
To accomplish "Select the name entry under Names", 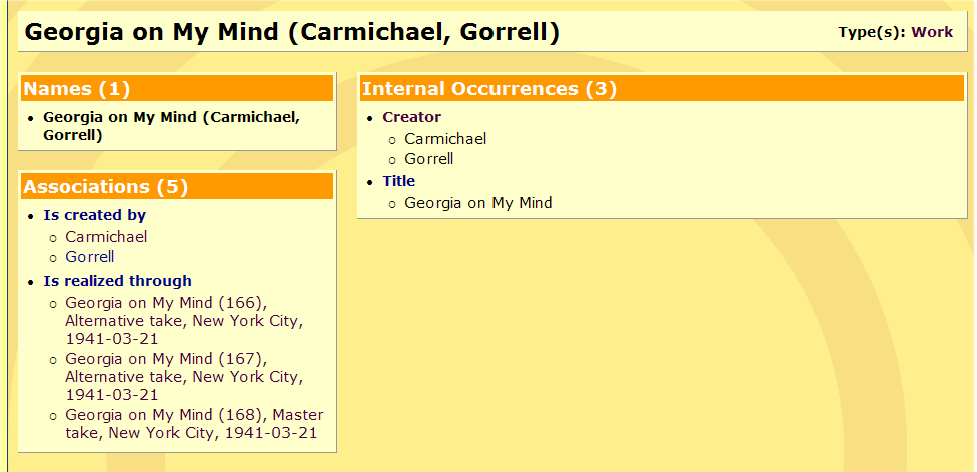I will point(170,126).
